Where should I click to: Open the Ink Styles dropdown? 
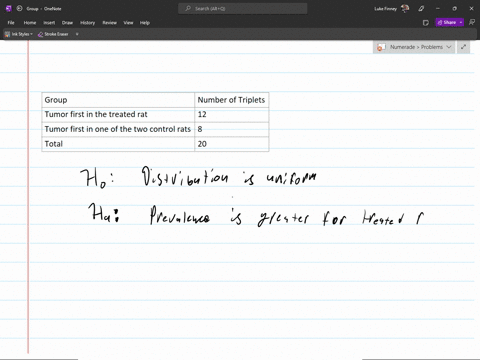(x=19, y=34)
